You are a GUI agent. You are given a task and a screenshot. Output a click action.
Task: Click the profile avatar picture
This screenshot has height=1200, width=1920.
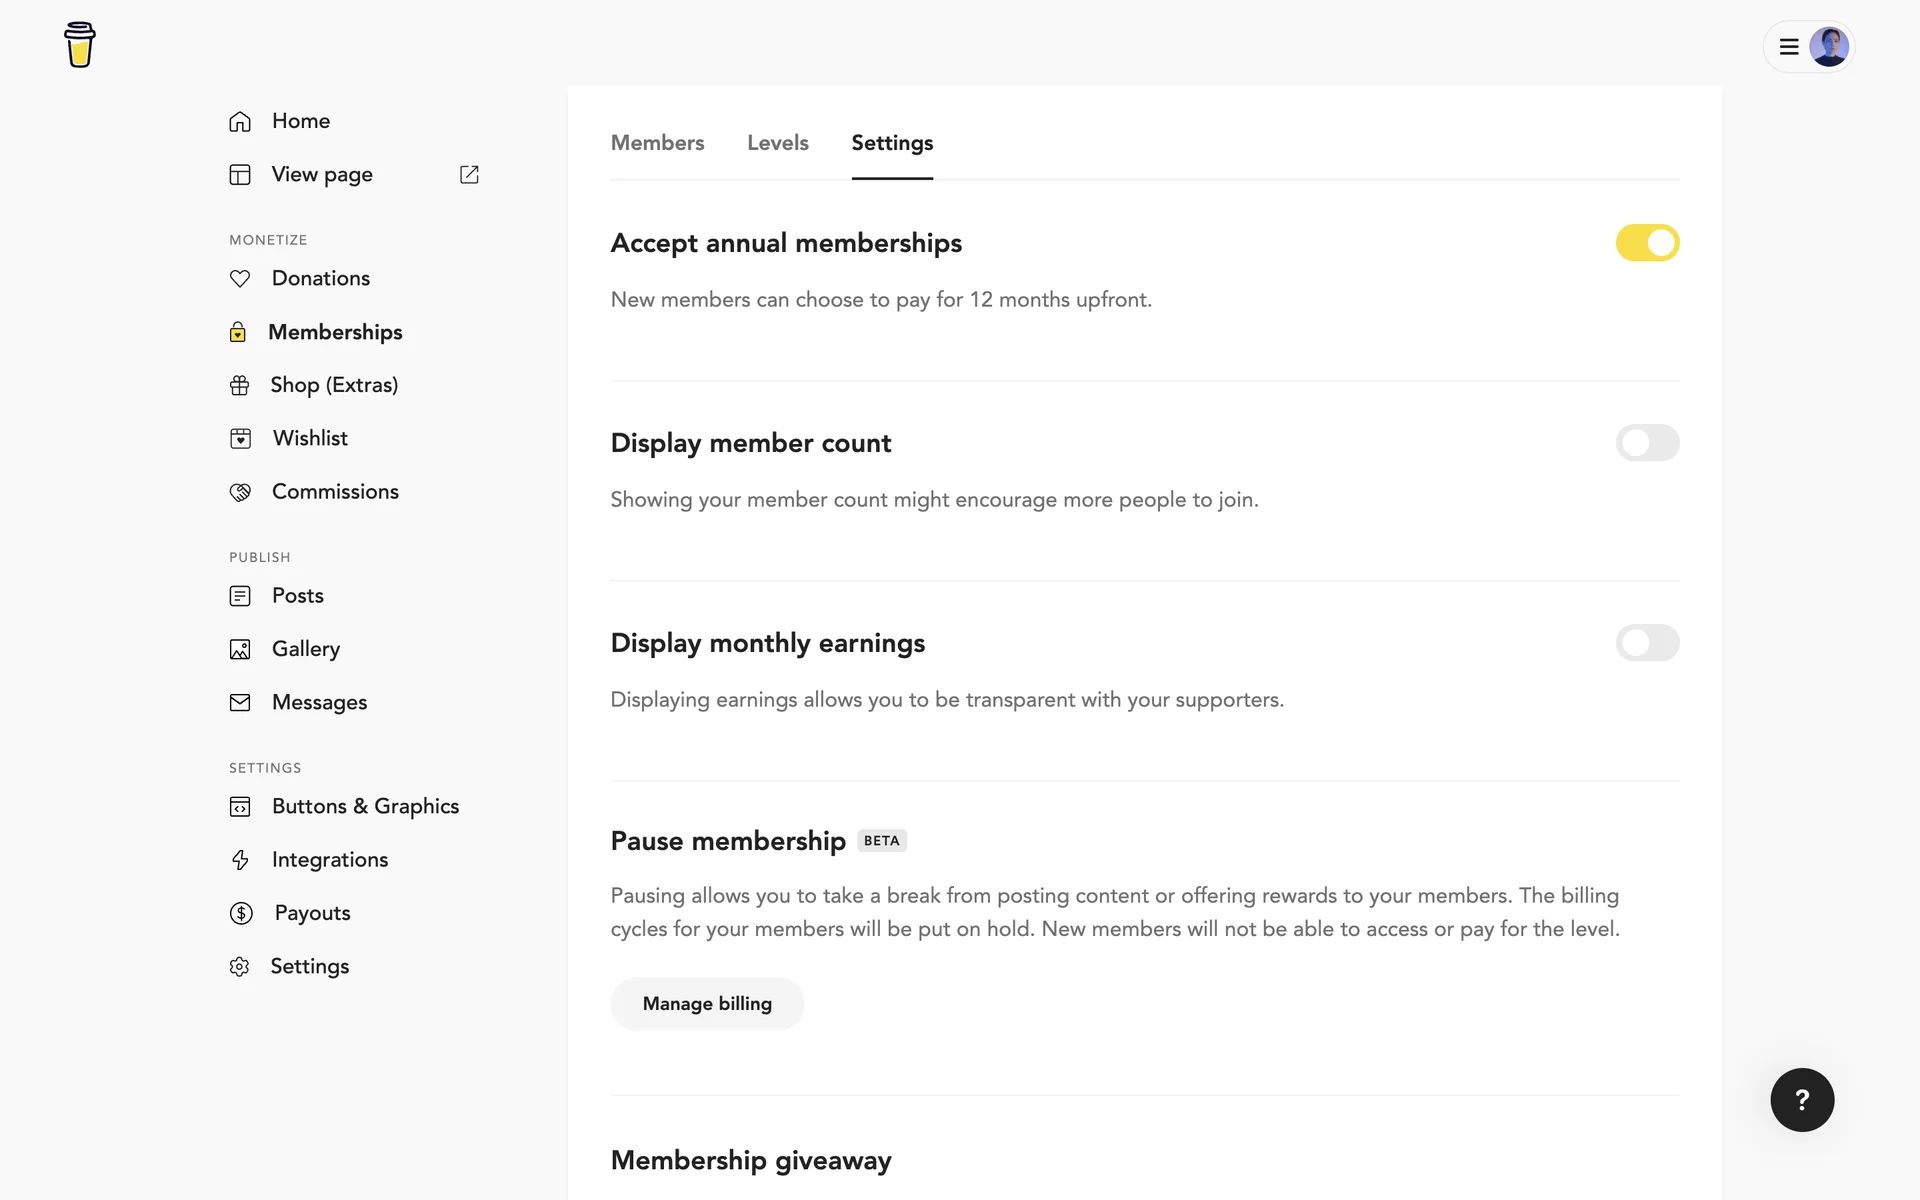(x=1829, y=47)
